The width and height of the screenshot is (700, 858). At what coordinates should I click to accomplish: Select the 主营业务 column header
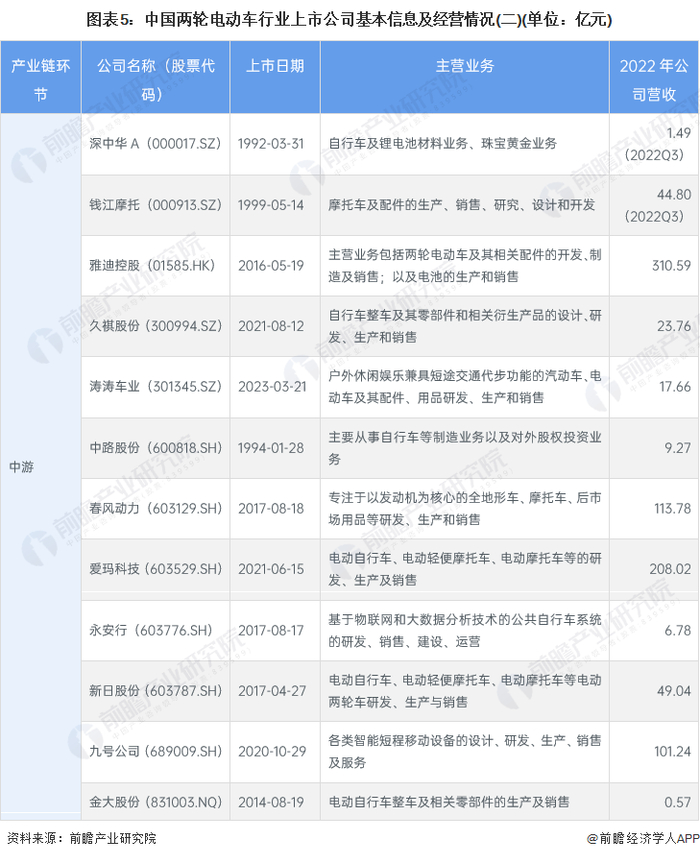click(465, 77)
